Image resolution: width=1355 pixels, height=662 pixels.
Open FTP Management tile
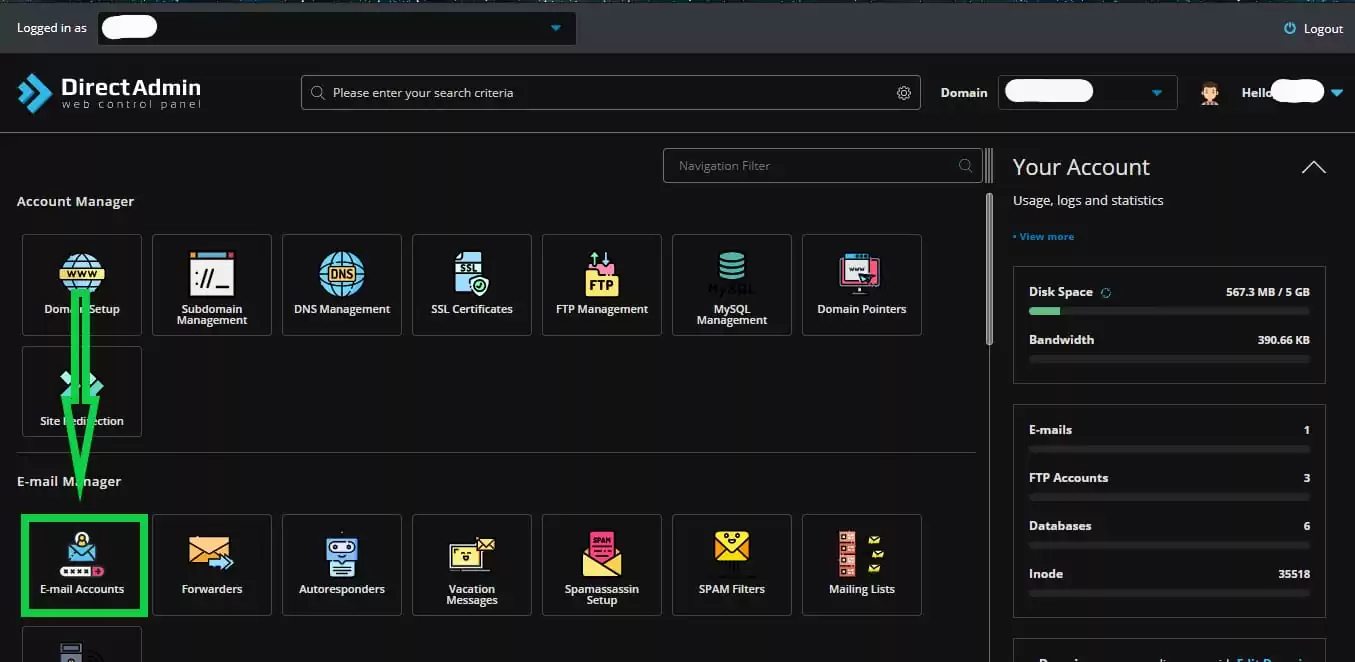tap(602, 285)
